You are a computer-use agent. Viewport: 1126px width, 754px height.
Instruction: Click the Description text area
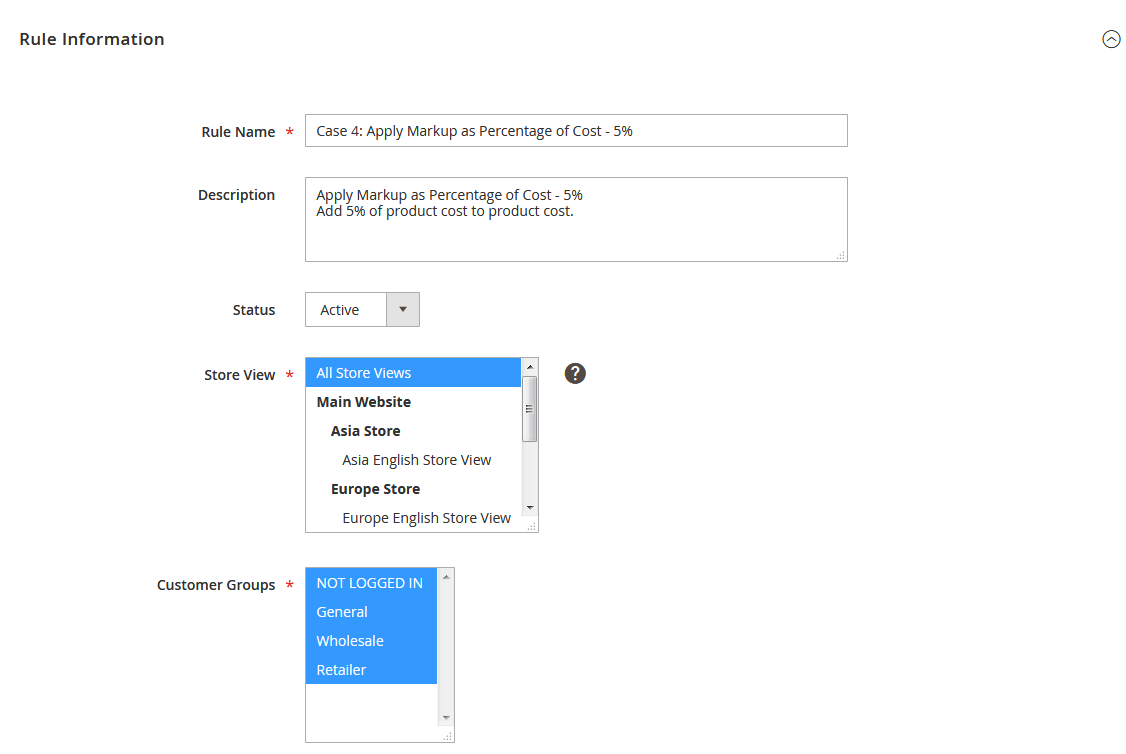(x=576, y=220)
